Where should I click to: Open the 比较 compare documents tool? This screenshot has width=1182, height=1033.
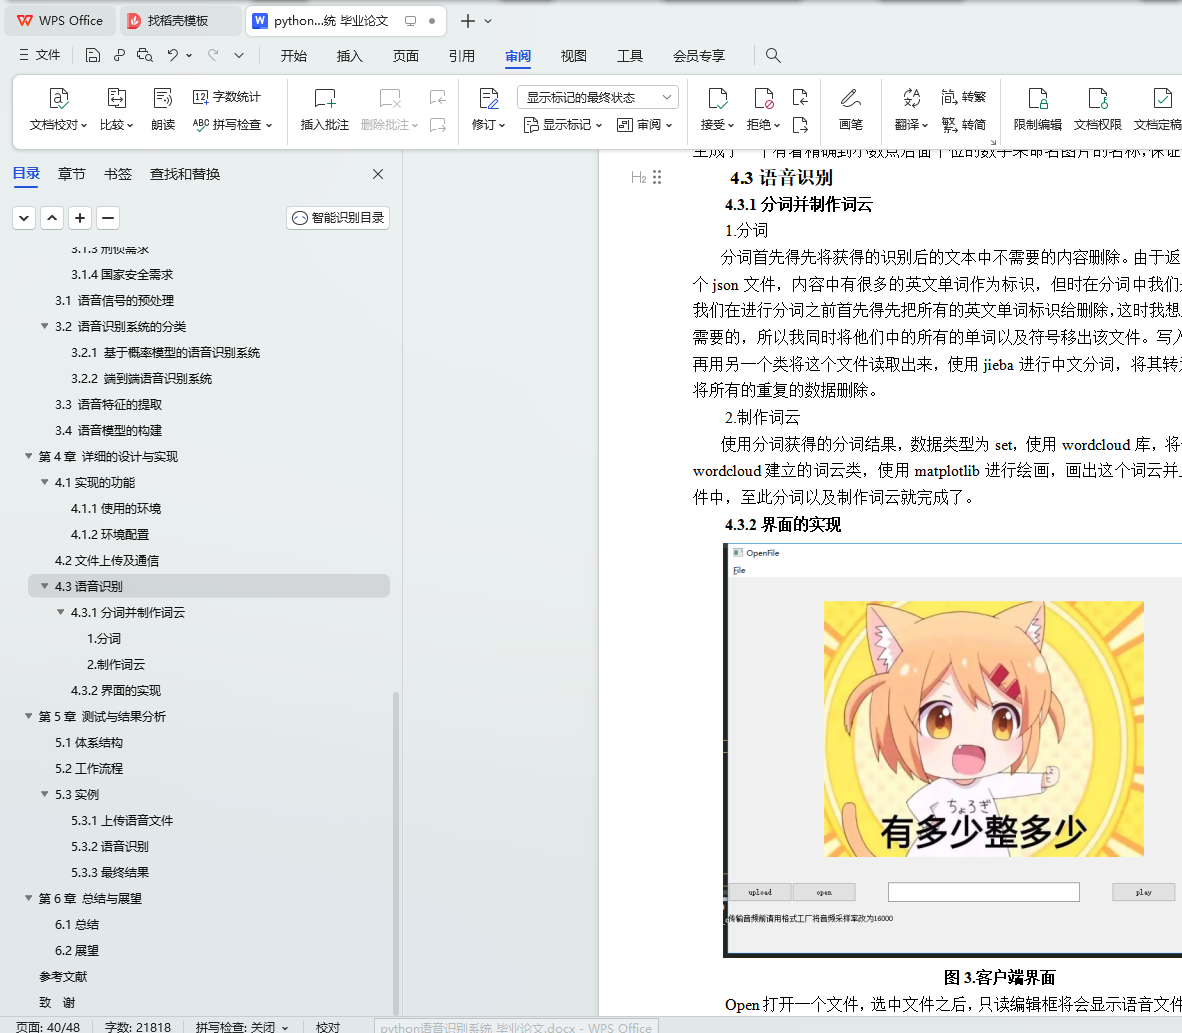coord(116,110)
